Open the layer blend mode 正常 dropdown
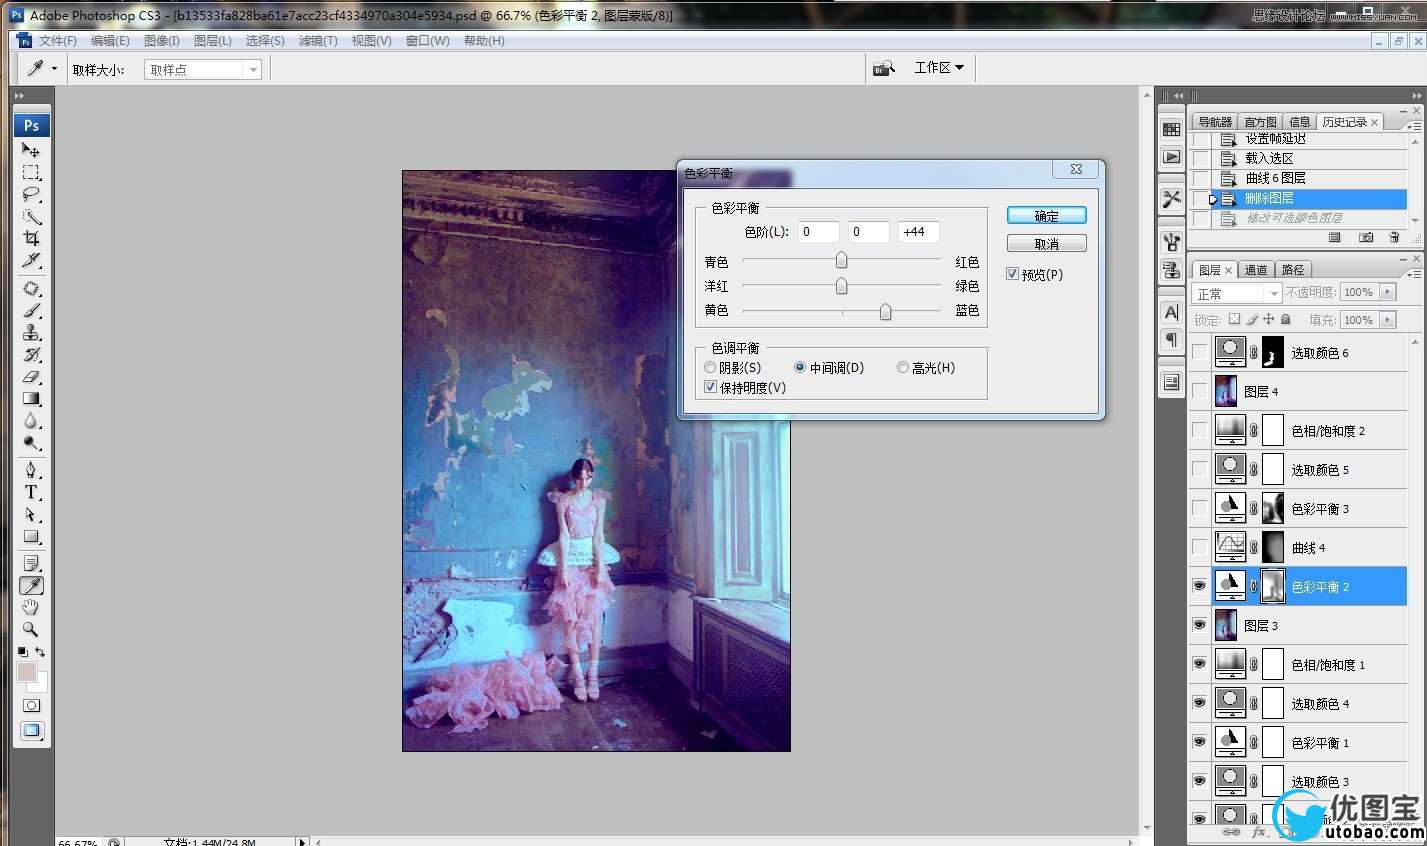 1237,293
